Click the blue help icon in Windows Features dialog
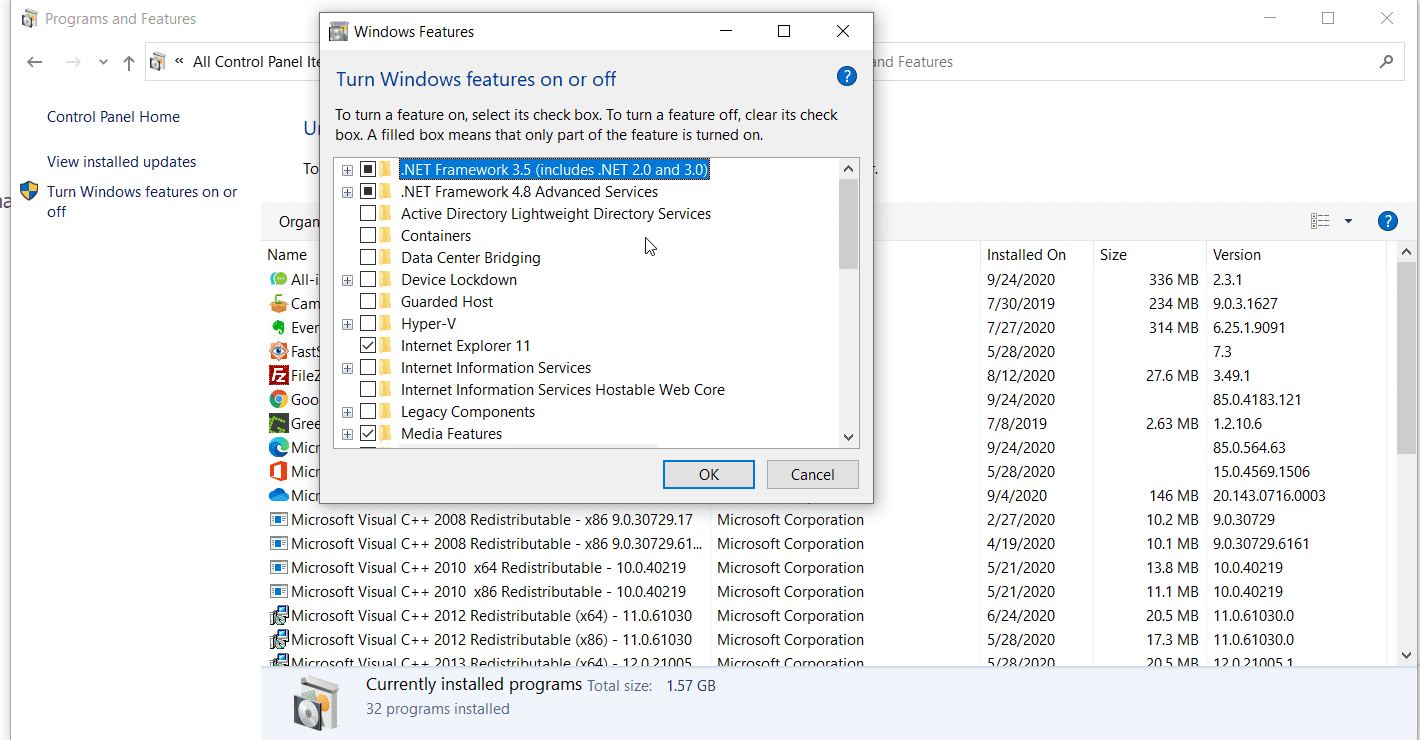 [846, 77]
